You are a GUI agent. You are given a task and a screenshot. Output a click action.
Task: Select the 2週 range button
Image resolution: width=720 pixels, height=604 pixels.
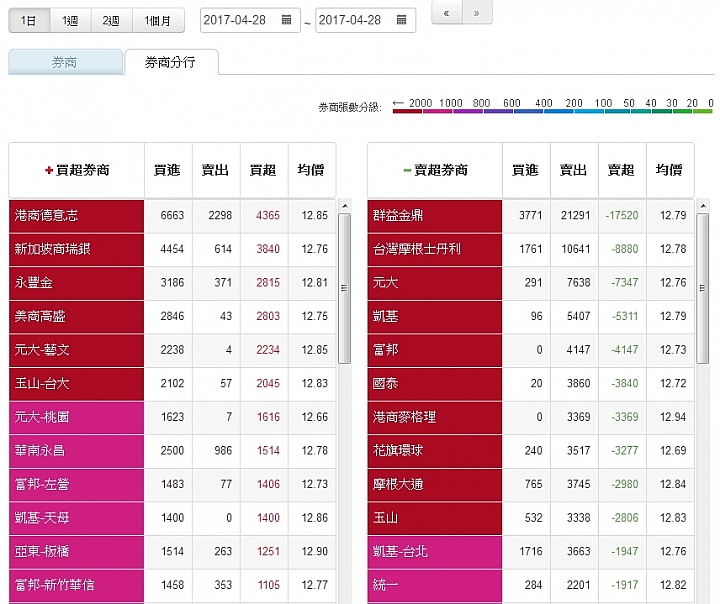click(112, 20)
